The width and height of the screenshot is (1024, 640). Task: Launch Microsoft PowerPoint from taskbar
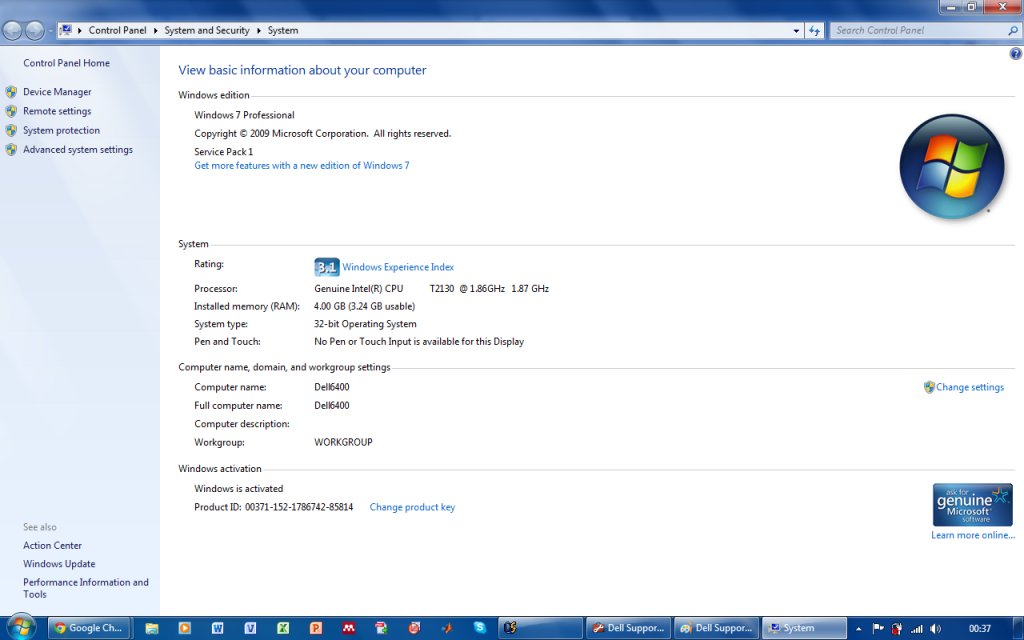coord(315,628)
